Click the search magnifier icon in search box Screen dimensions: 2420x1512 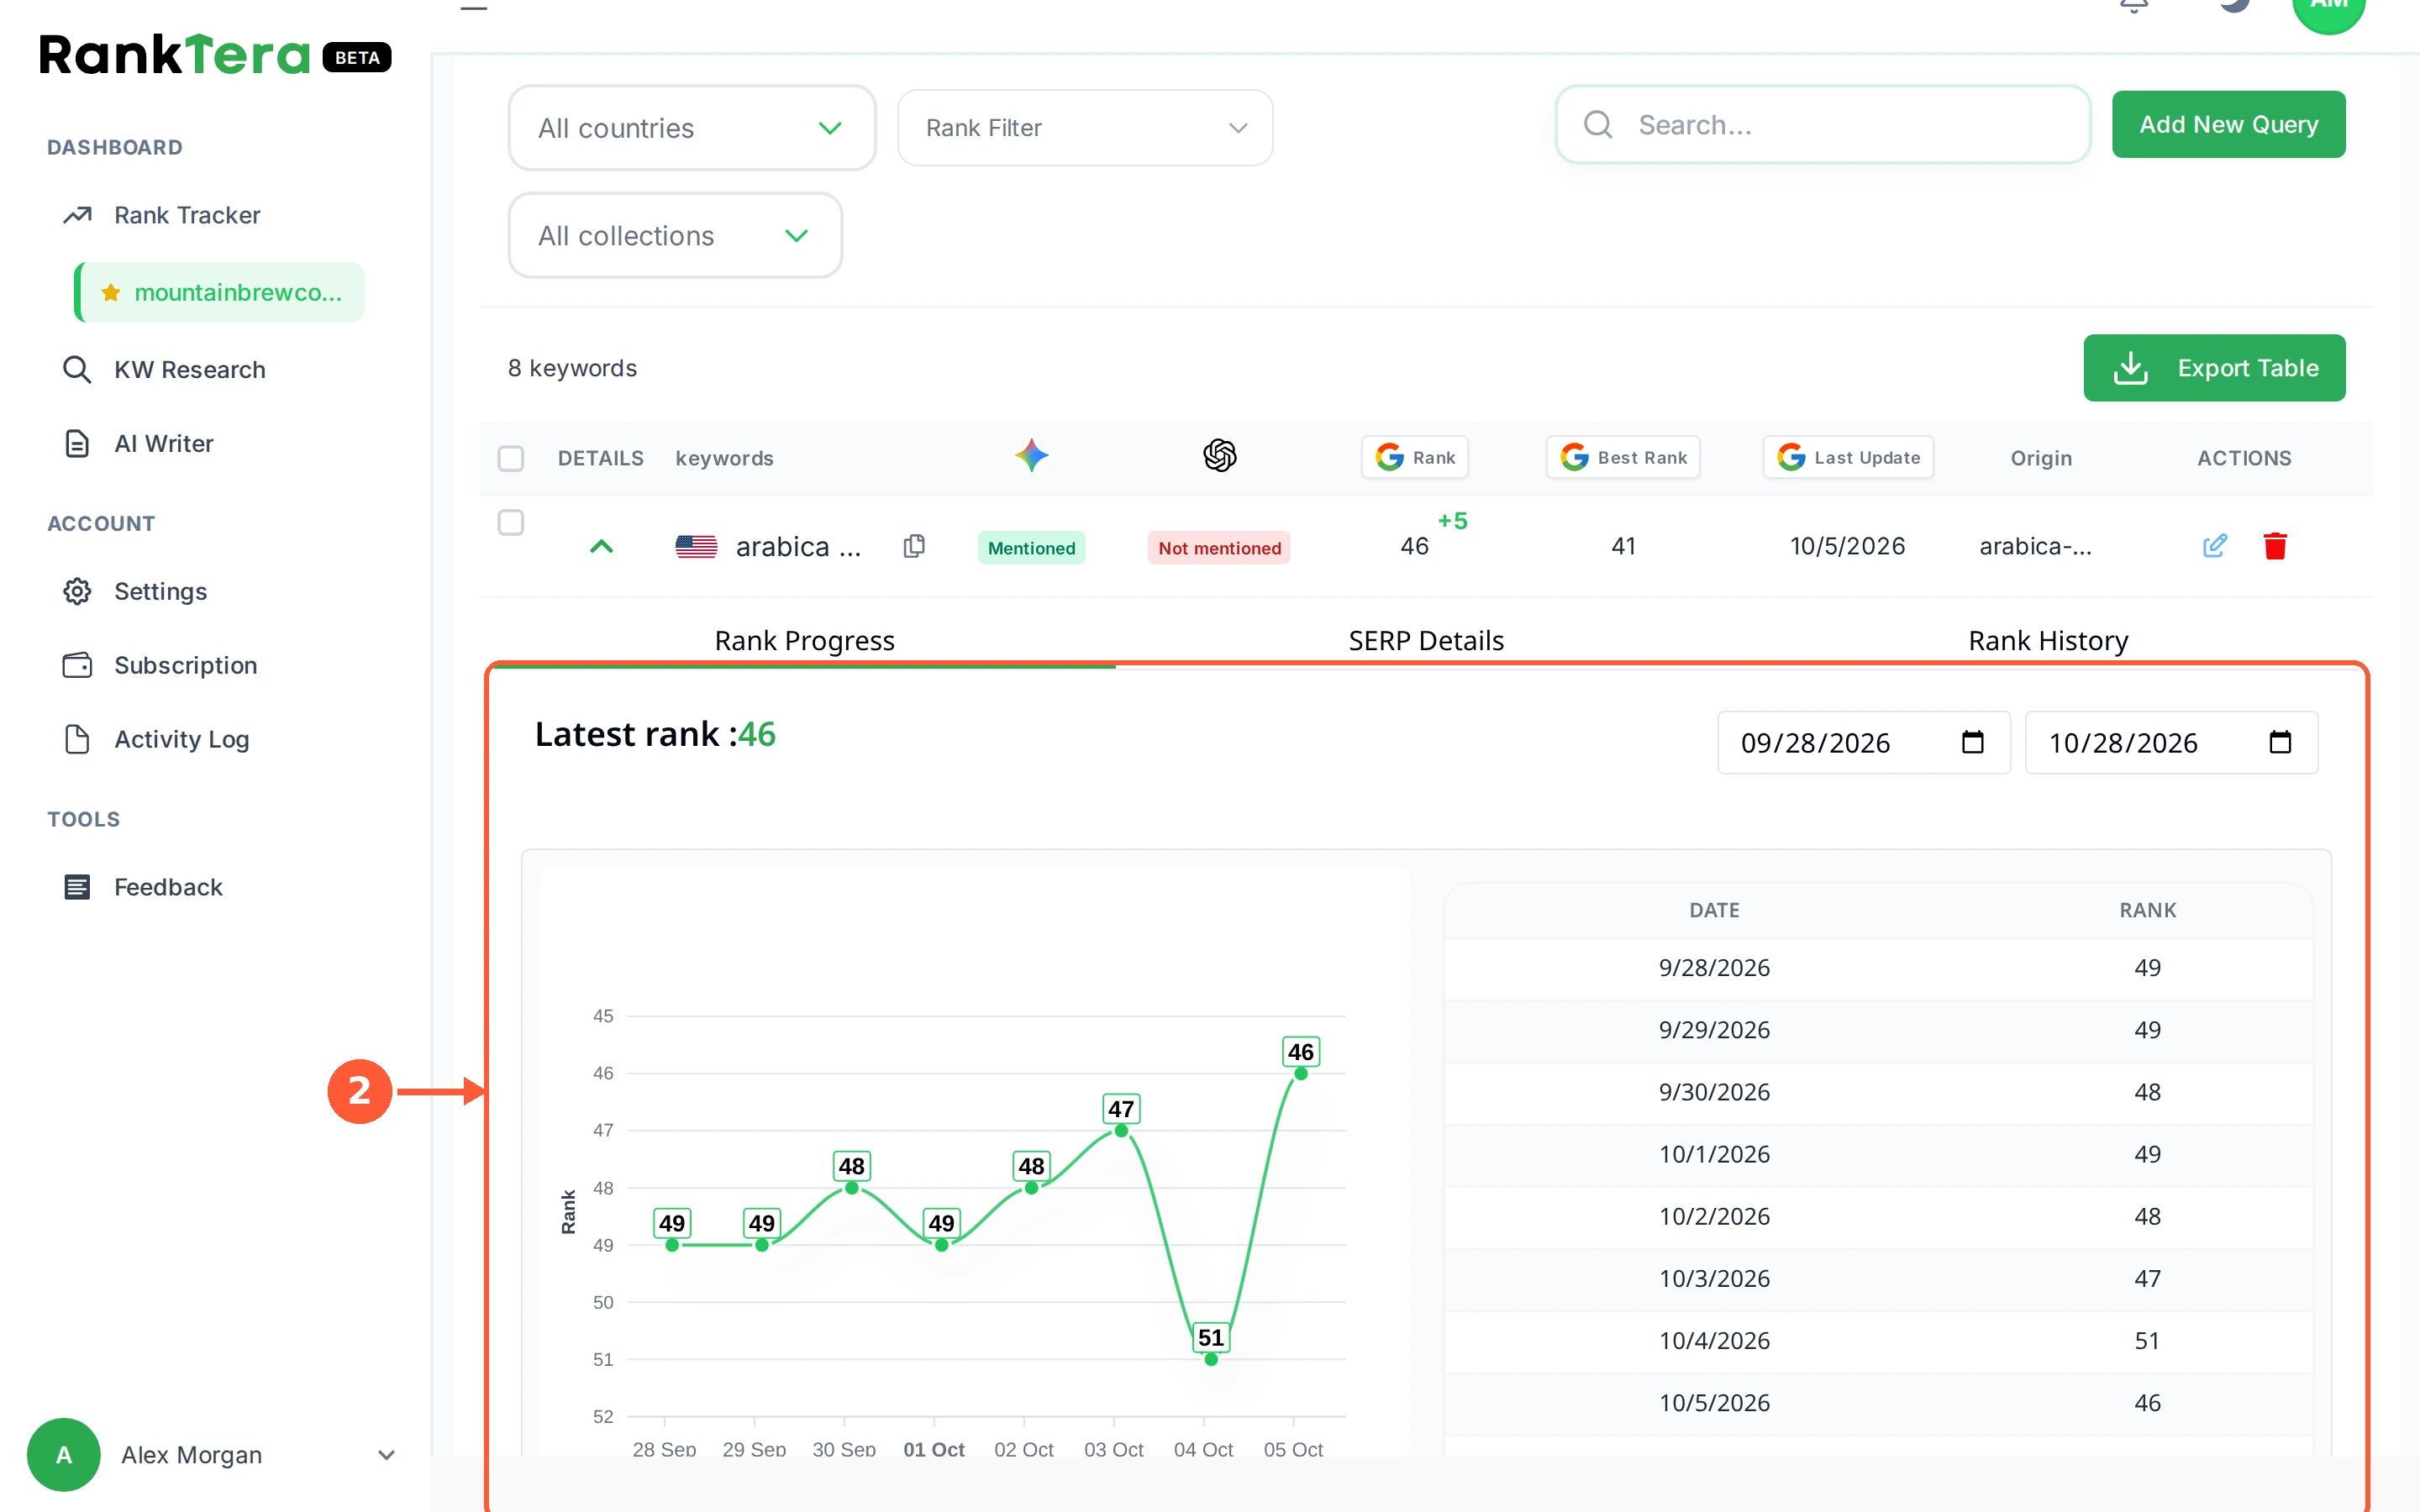[1598, 125]
